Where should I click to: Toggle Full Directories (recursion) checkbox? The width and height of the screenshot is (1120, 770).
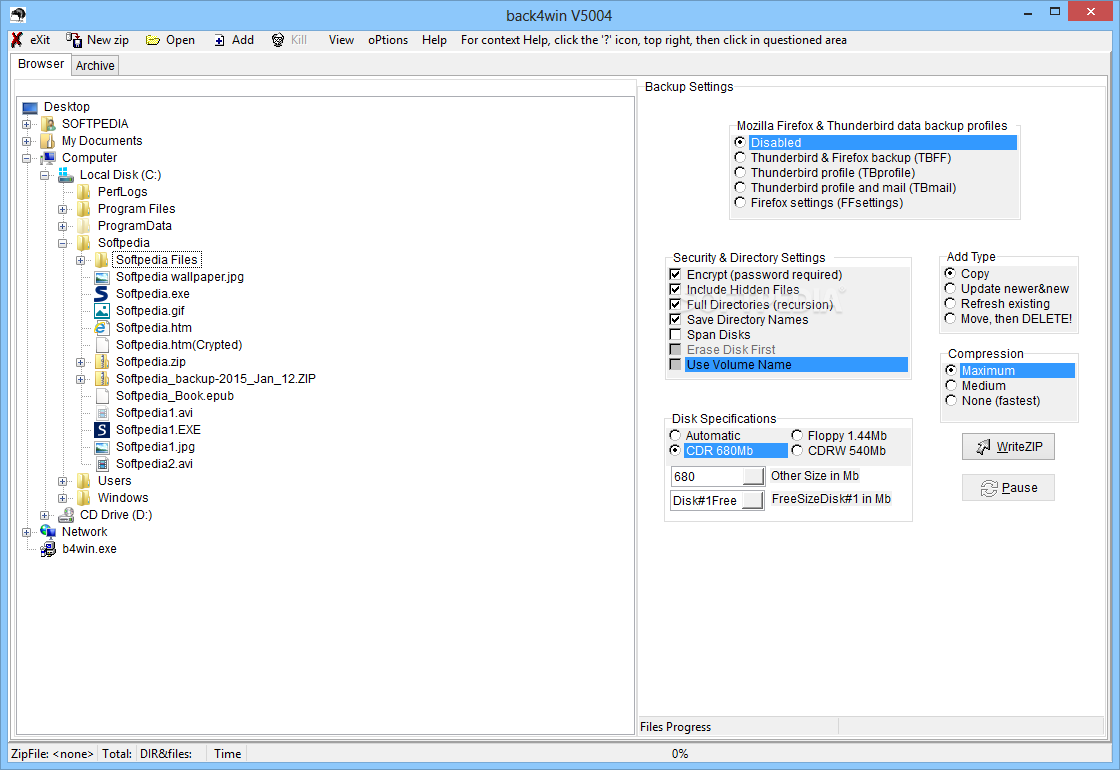tap(675, 304)
